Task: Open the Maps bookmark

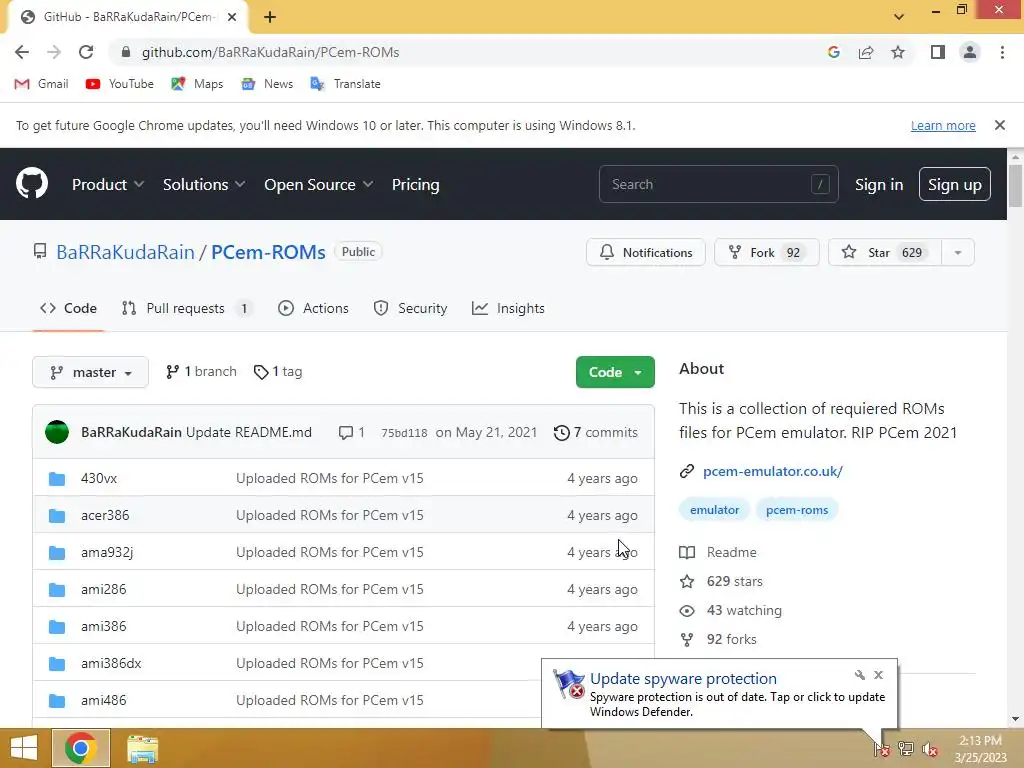Action: (x=197, y=84)
